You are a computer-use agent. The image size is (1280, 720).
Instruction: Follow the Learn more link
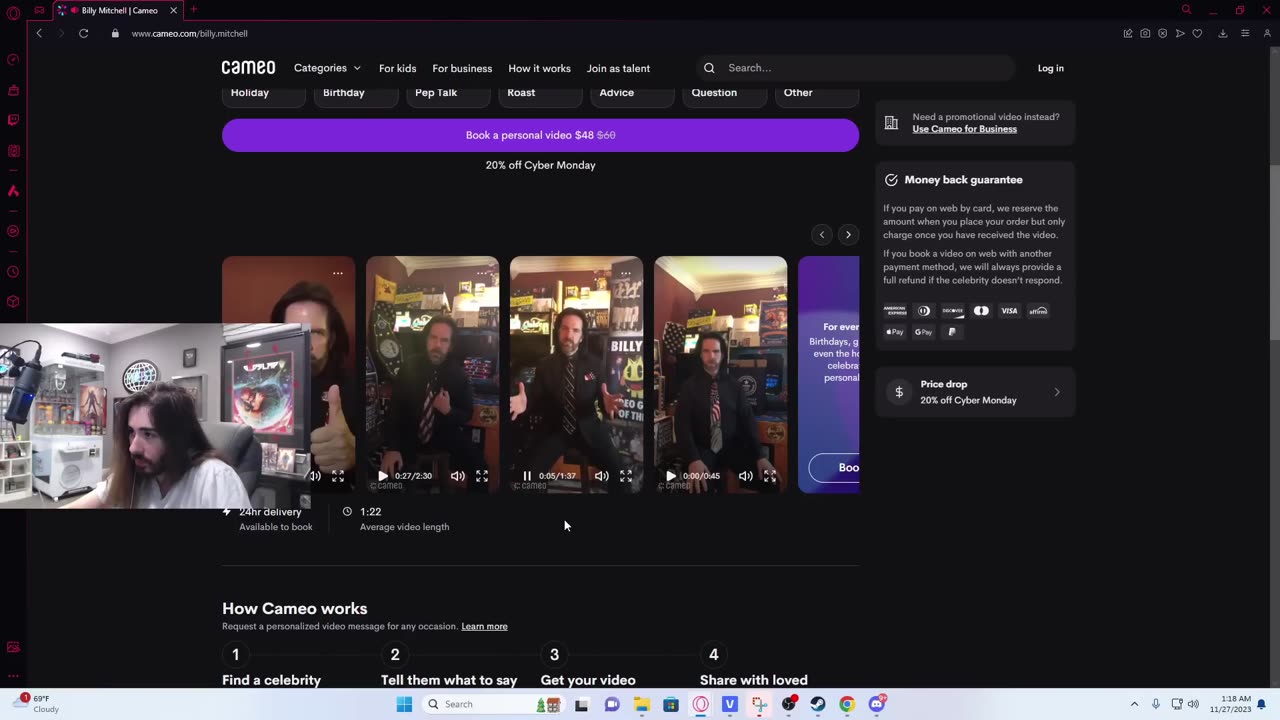484,626
